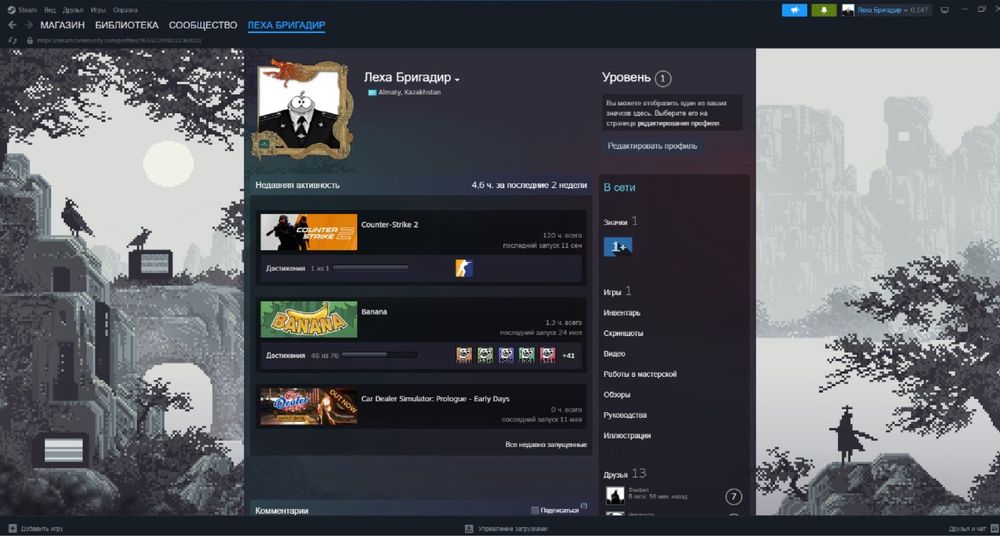
Task: Click the friend's level 7 badge
Action: 733,496
